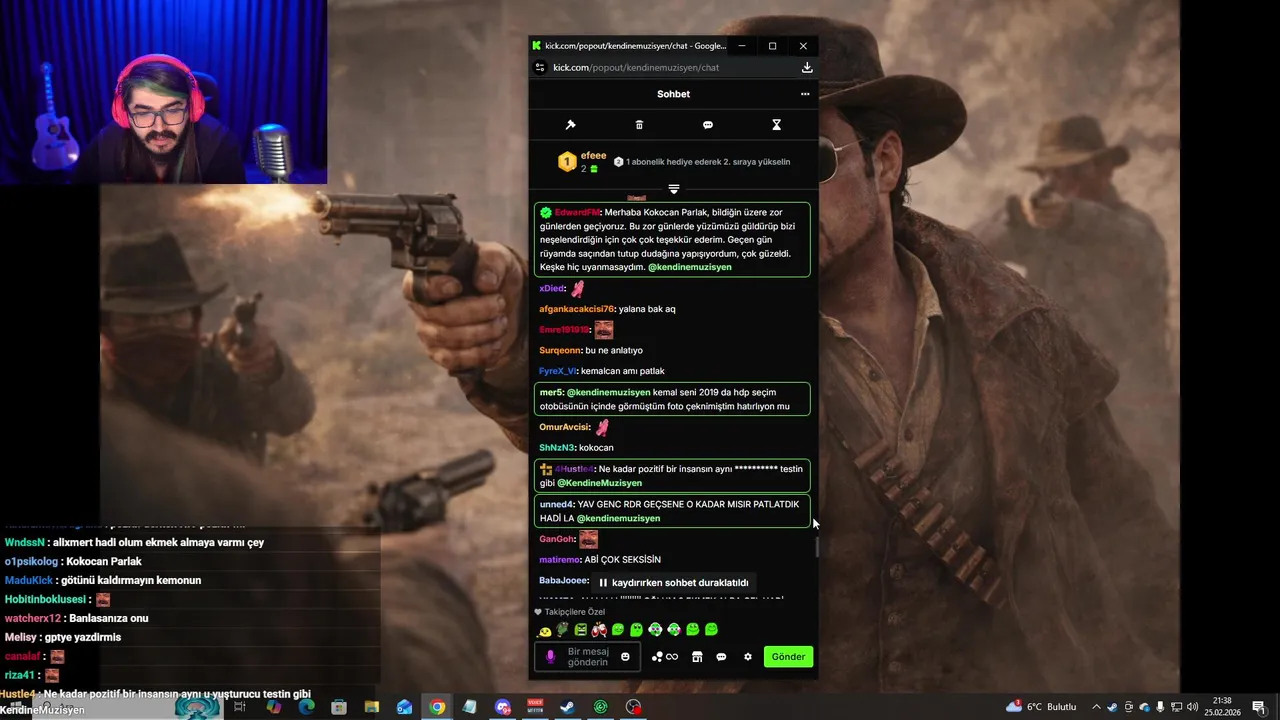Click username ShNzN3 in chat
1280x720 pixels.
pyautogui.click(x=557, y=448)
